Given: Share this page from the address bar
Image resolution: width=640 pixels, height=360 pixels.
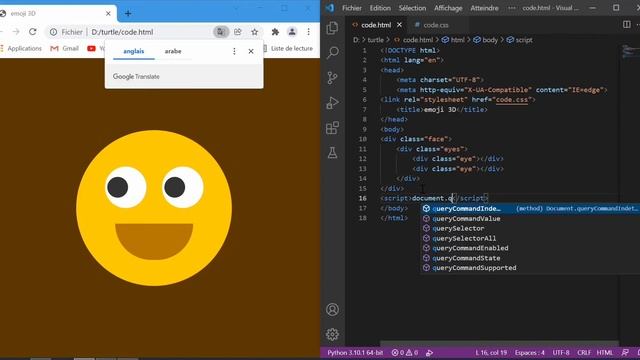Looking at the screenshot, I should click(x=238, y=32).
